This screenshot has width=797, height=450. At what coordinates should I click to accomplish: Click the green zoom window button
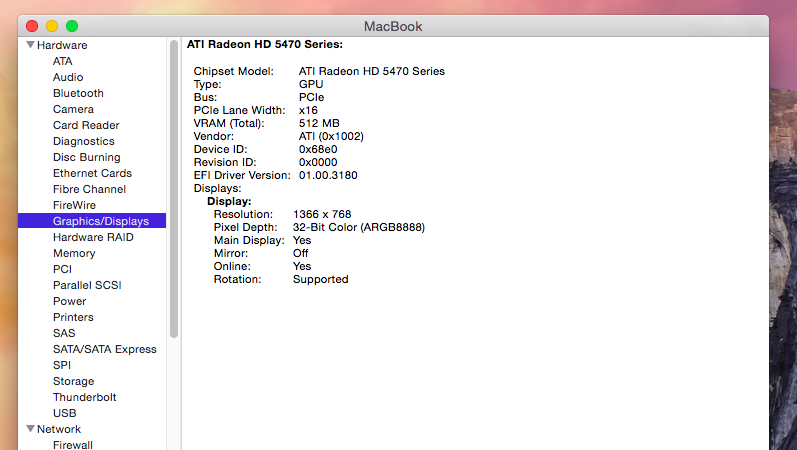pyautogui.click(x=72, y=25)
